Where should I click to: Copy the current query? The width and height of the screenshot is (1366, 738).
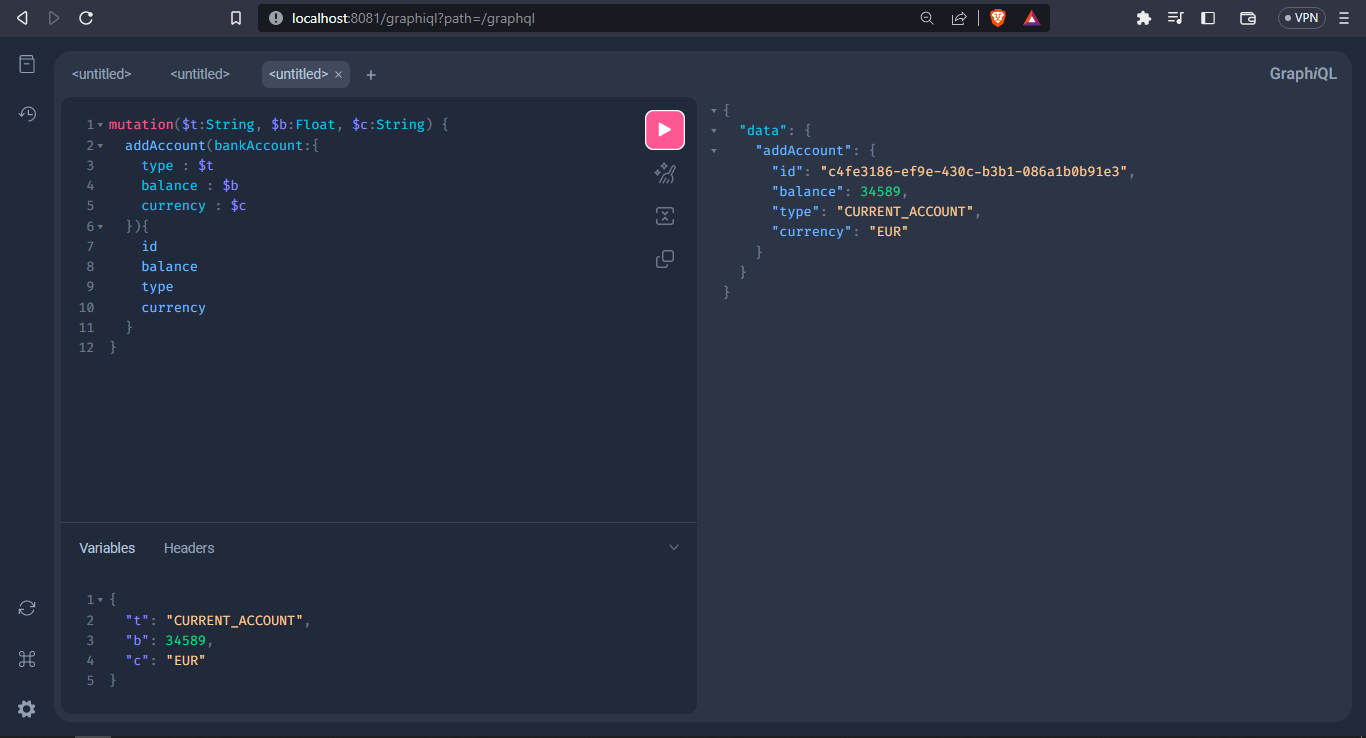[x=664, y=258]
